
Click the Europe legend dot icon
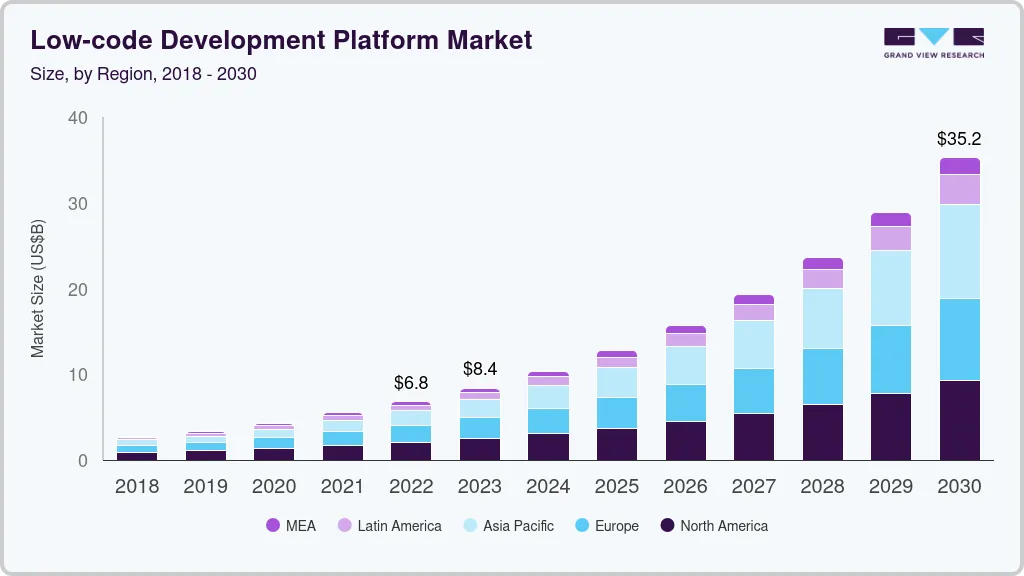580,526
